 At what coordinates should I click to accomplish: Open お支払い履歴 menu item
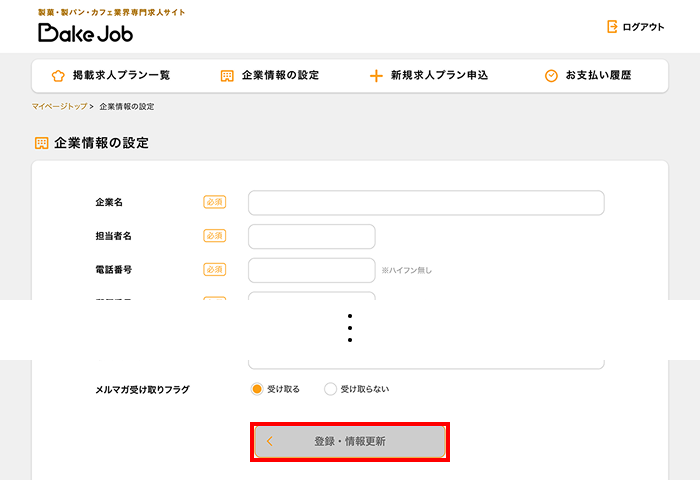tap(598, 76)
